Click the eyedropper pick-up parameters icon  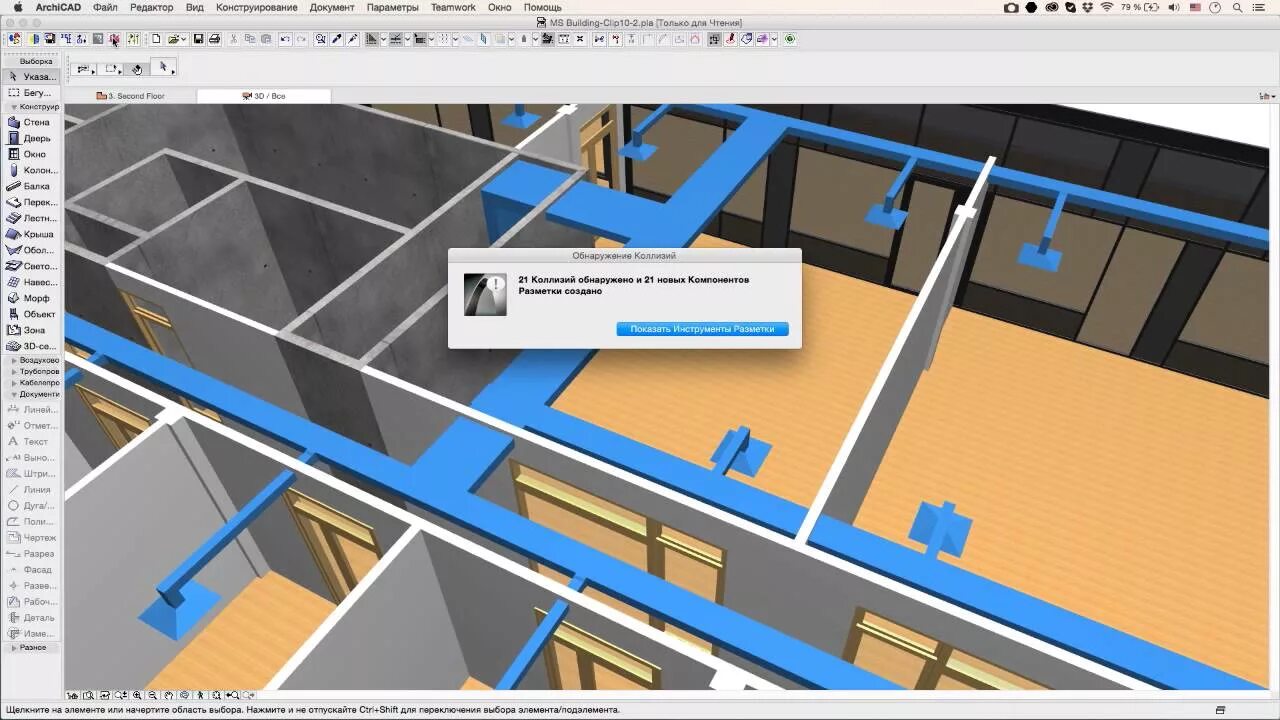tap(337, 39)
